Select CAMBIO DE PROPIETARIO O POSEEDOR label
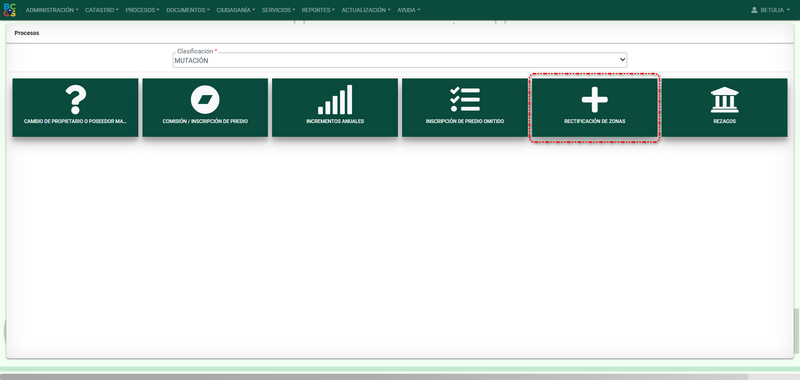The width and height of the screenshot is (800, 380). point(76,121)
